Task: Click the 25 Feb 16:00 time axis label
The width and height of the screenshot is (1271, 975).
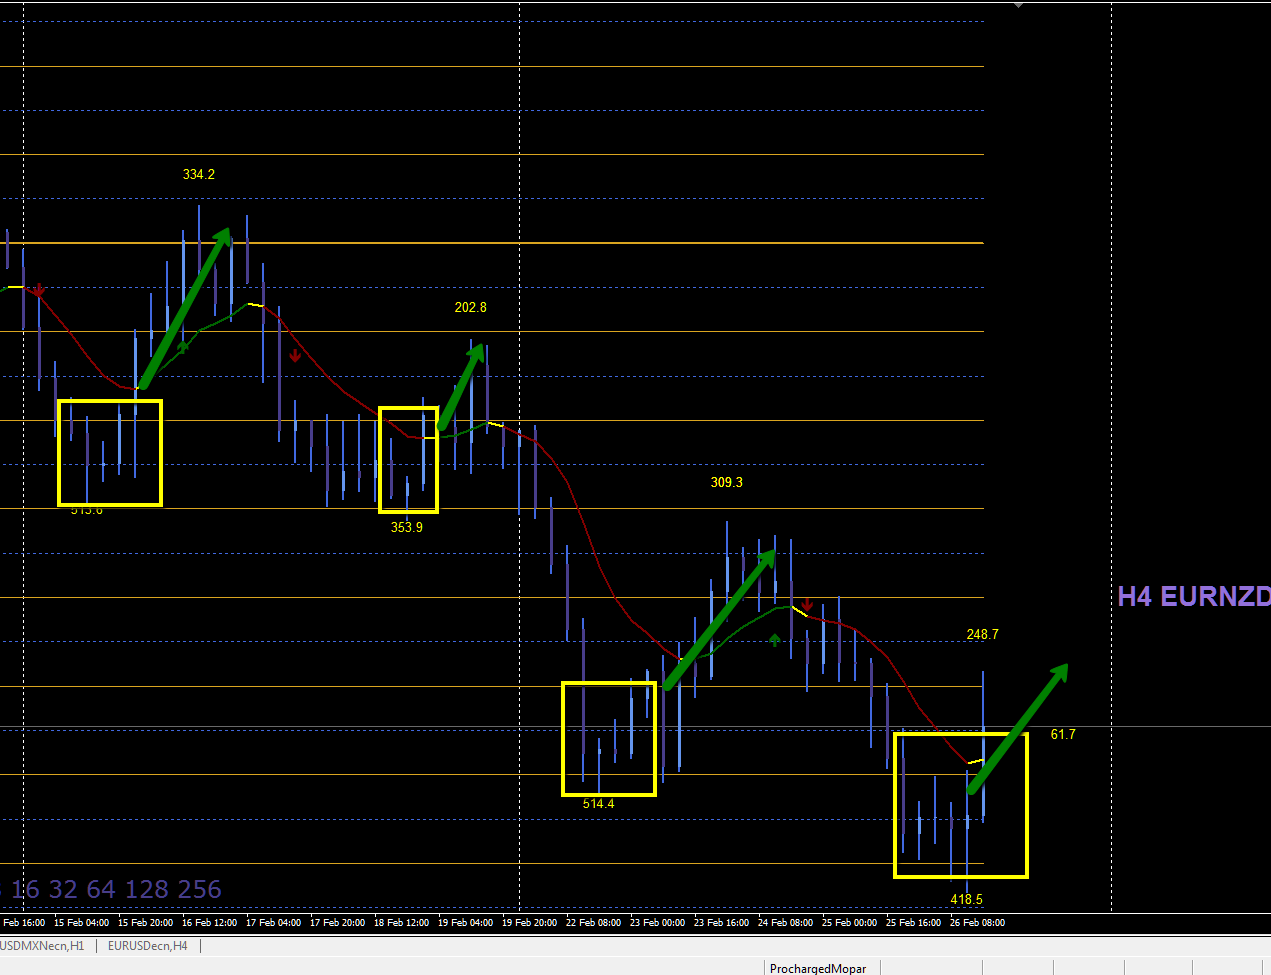Action: [x=914, y=922]
